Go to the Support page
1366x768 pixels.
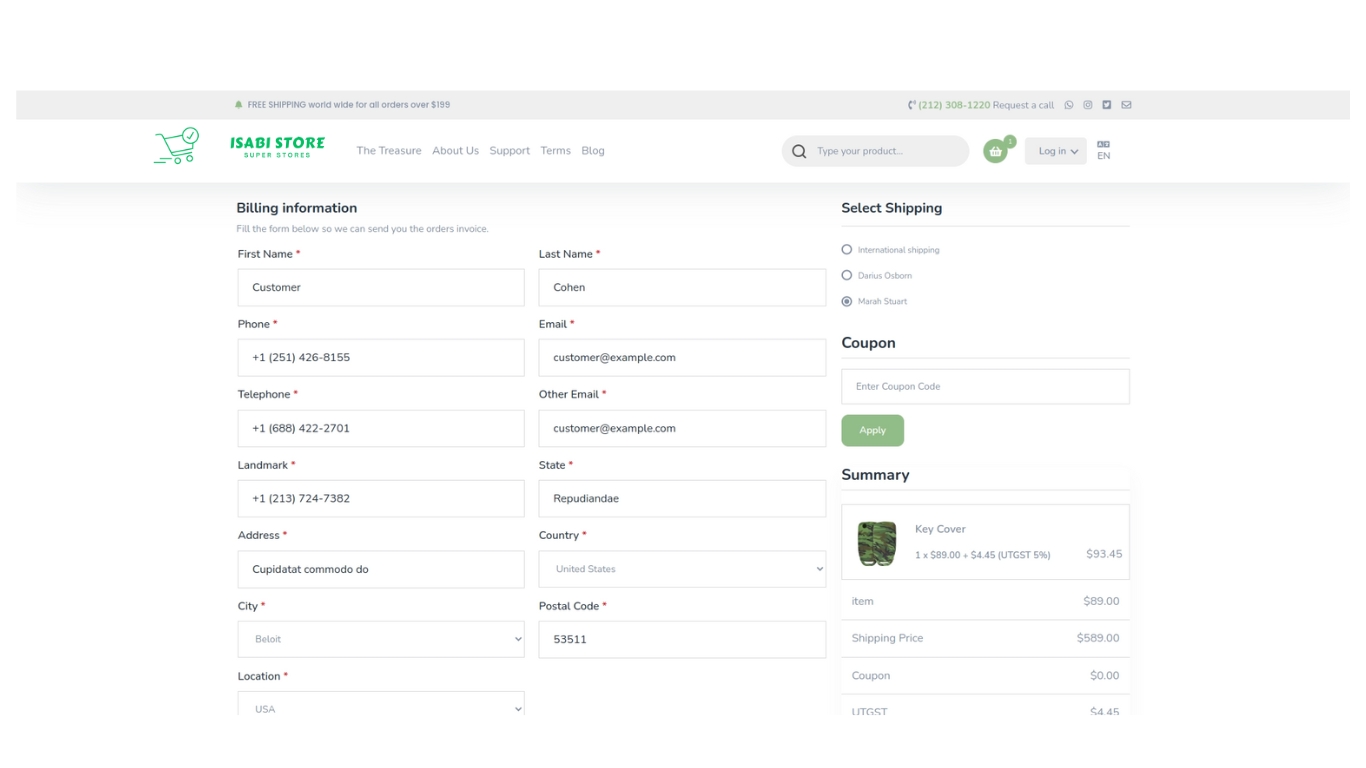509,151
